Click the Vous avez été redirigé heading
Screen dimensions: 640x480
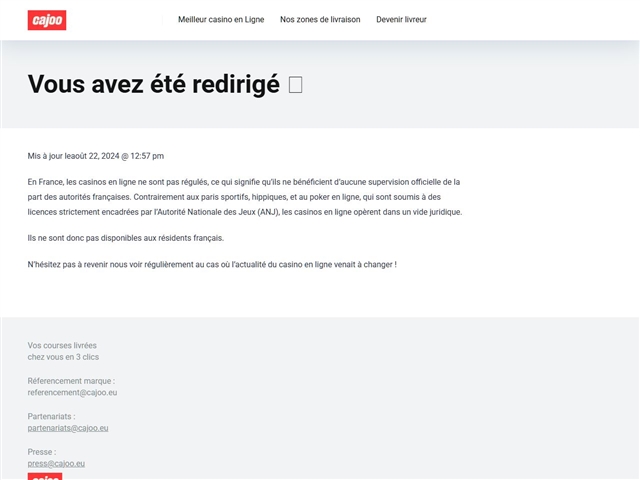(153, 85)
